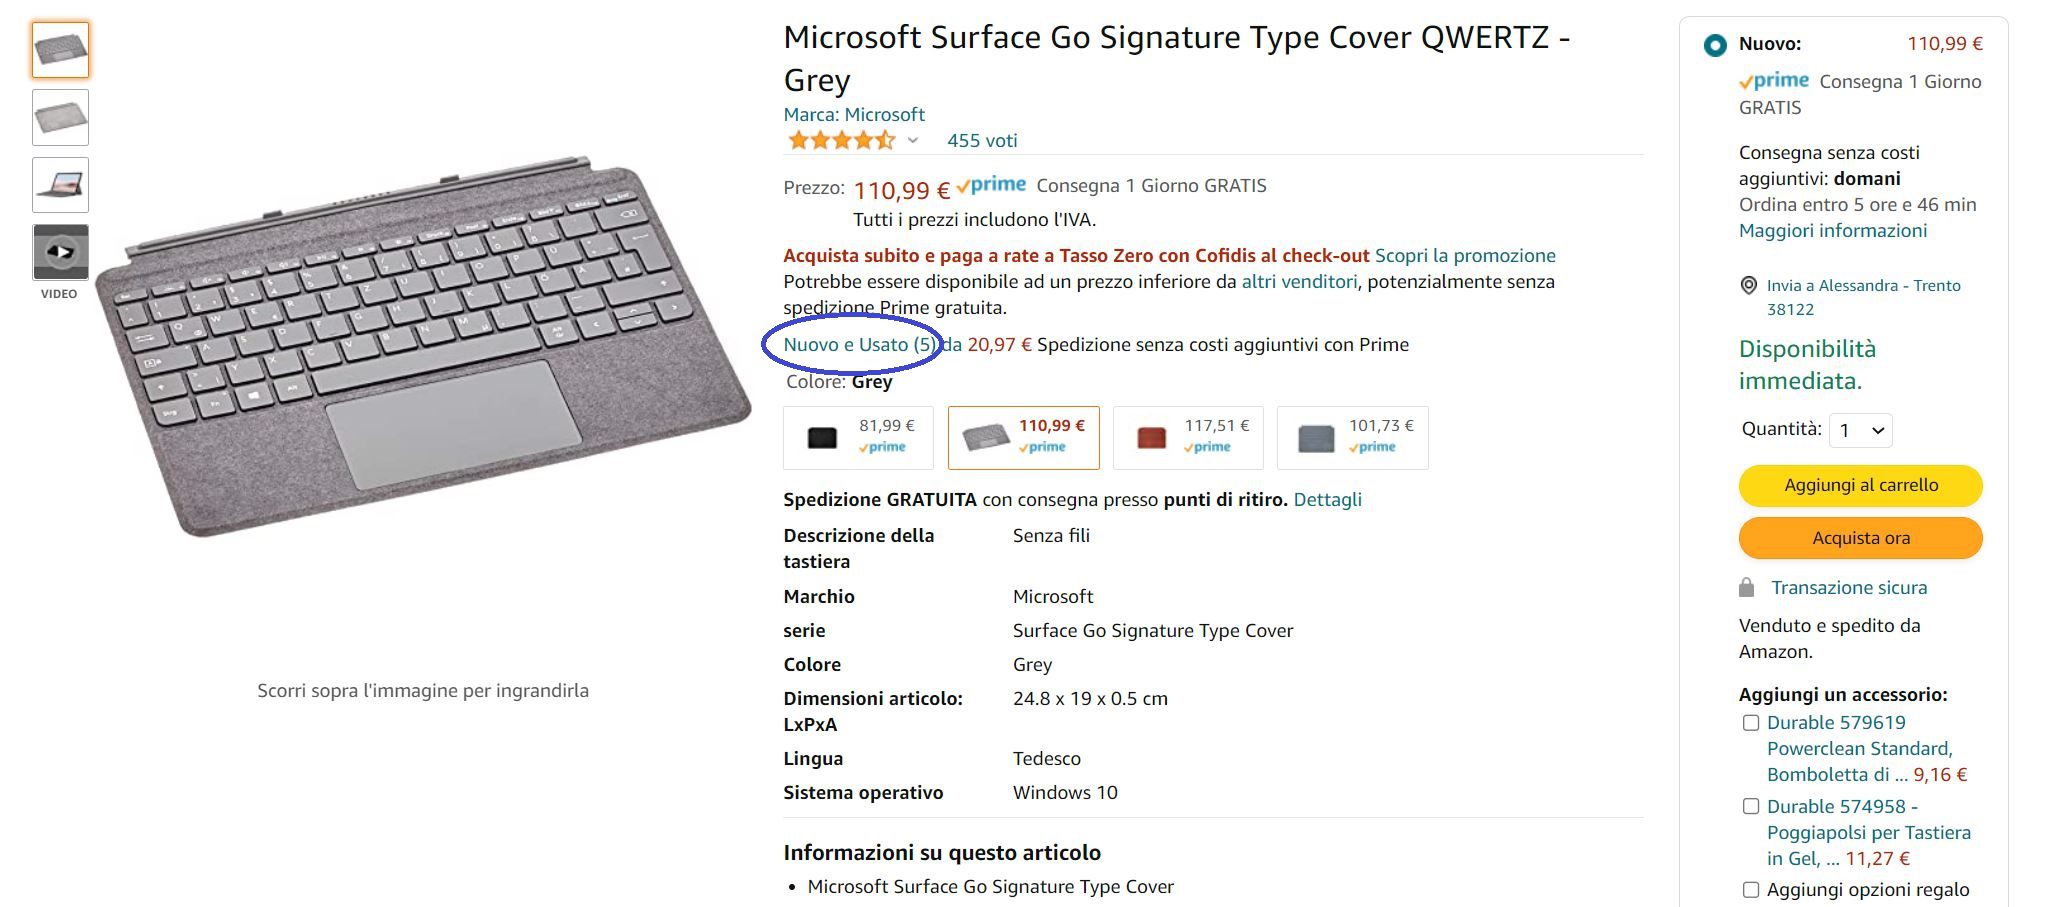Image resolution: width=2054 pixels, height=907 pixels.
Task: Click the star rating under the product title
Action: 843,140
